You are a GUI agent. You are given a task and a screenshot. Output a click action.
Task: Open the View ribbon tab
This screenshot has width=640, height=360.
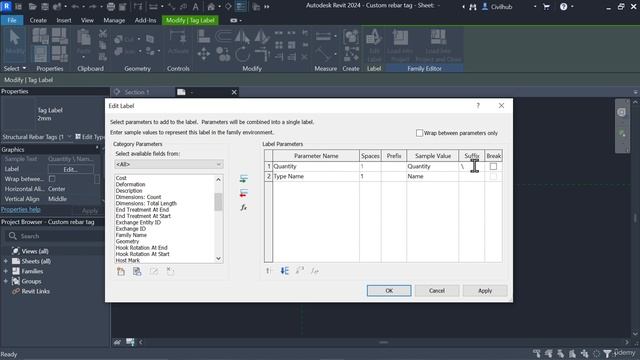tap(87, 20)
